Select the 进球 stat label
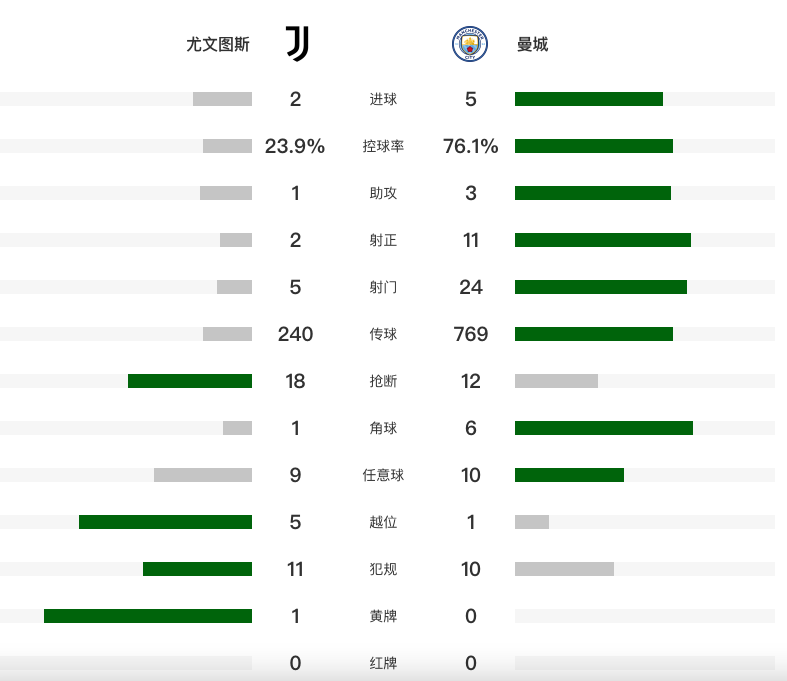The height and width of the screenshot is (681, 787). pos(383,99)
